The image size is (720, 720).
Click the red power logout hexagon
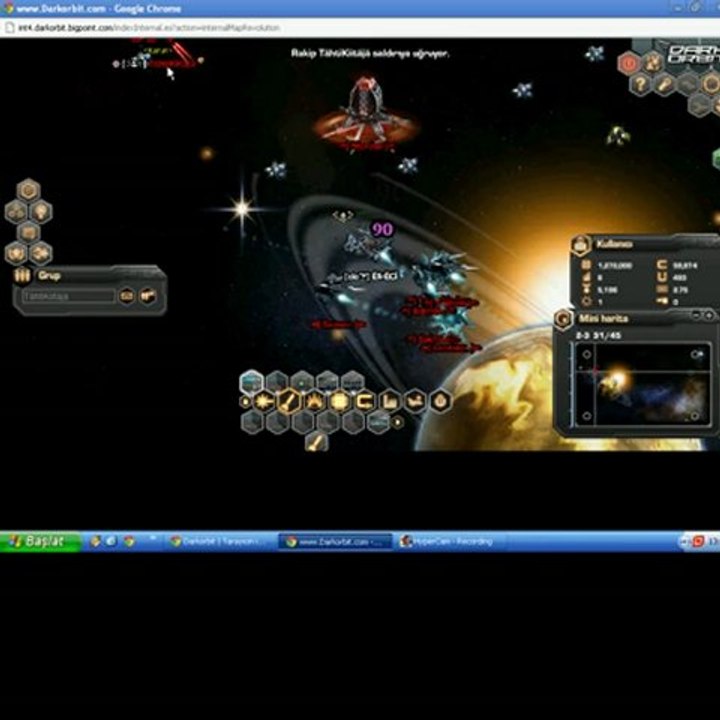pos(629,63)
